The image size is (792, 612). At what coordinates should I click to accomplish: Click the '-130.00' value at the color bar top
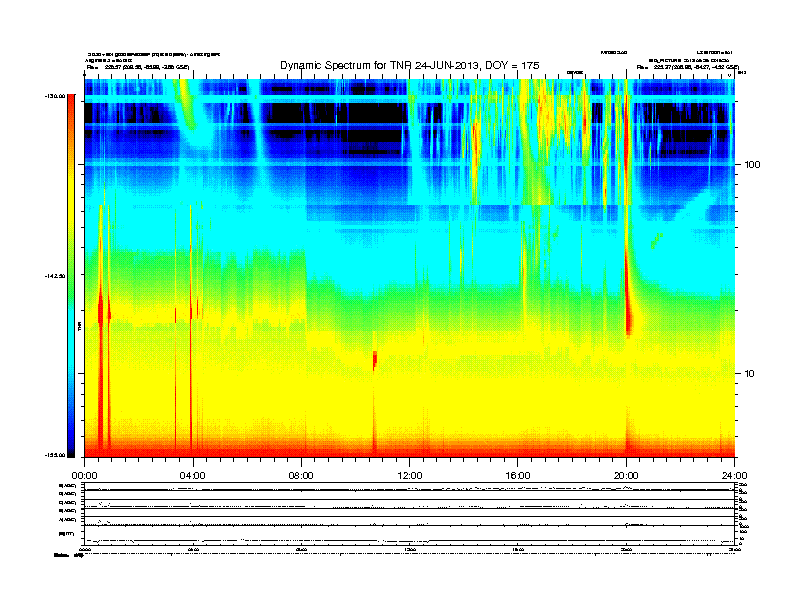pyautogui.click(x=54, y=95)
